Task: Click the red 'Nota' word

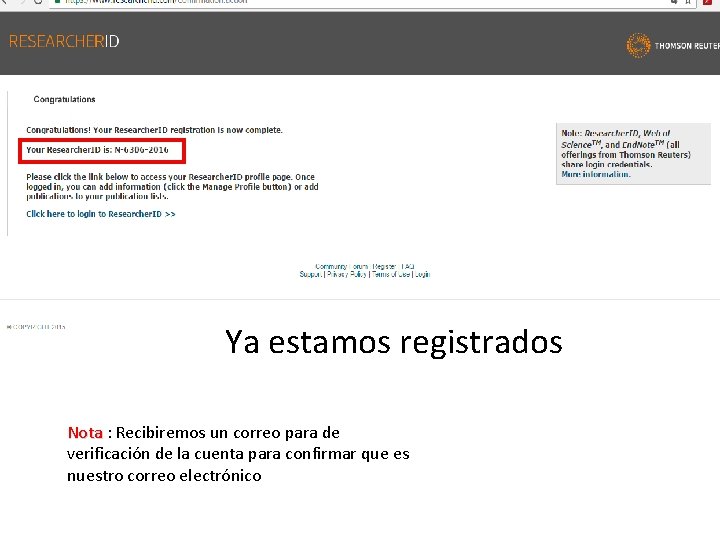Action: [85, 433]
